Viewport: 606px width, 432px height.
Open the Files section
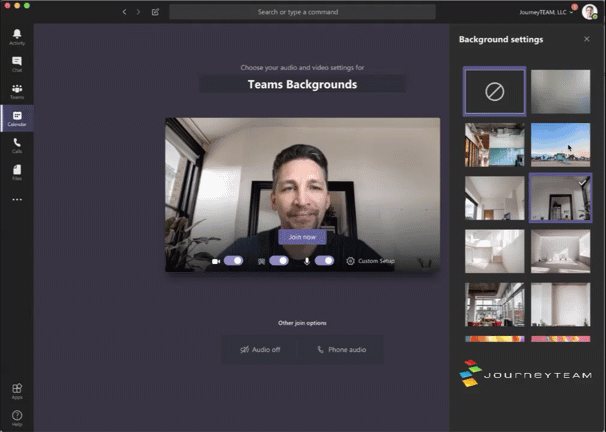point(17,172)
